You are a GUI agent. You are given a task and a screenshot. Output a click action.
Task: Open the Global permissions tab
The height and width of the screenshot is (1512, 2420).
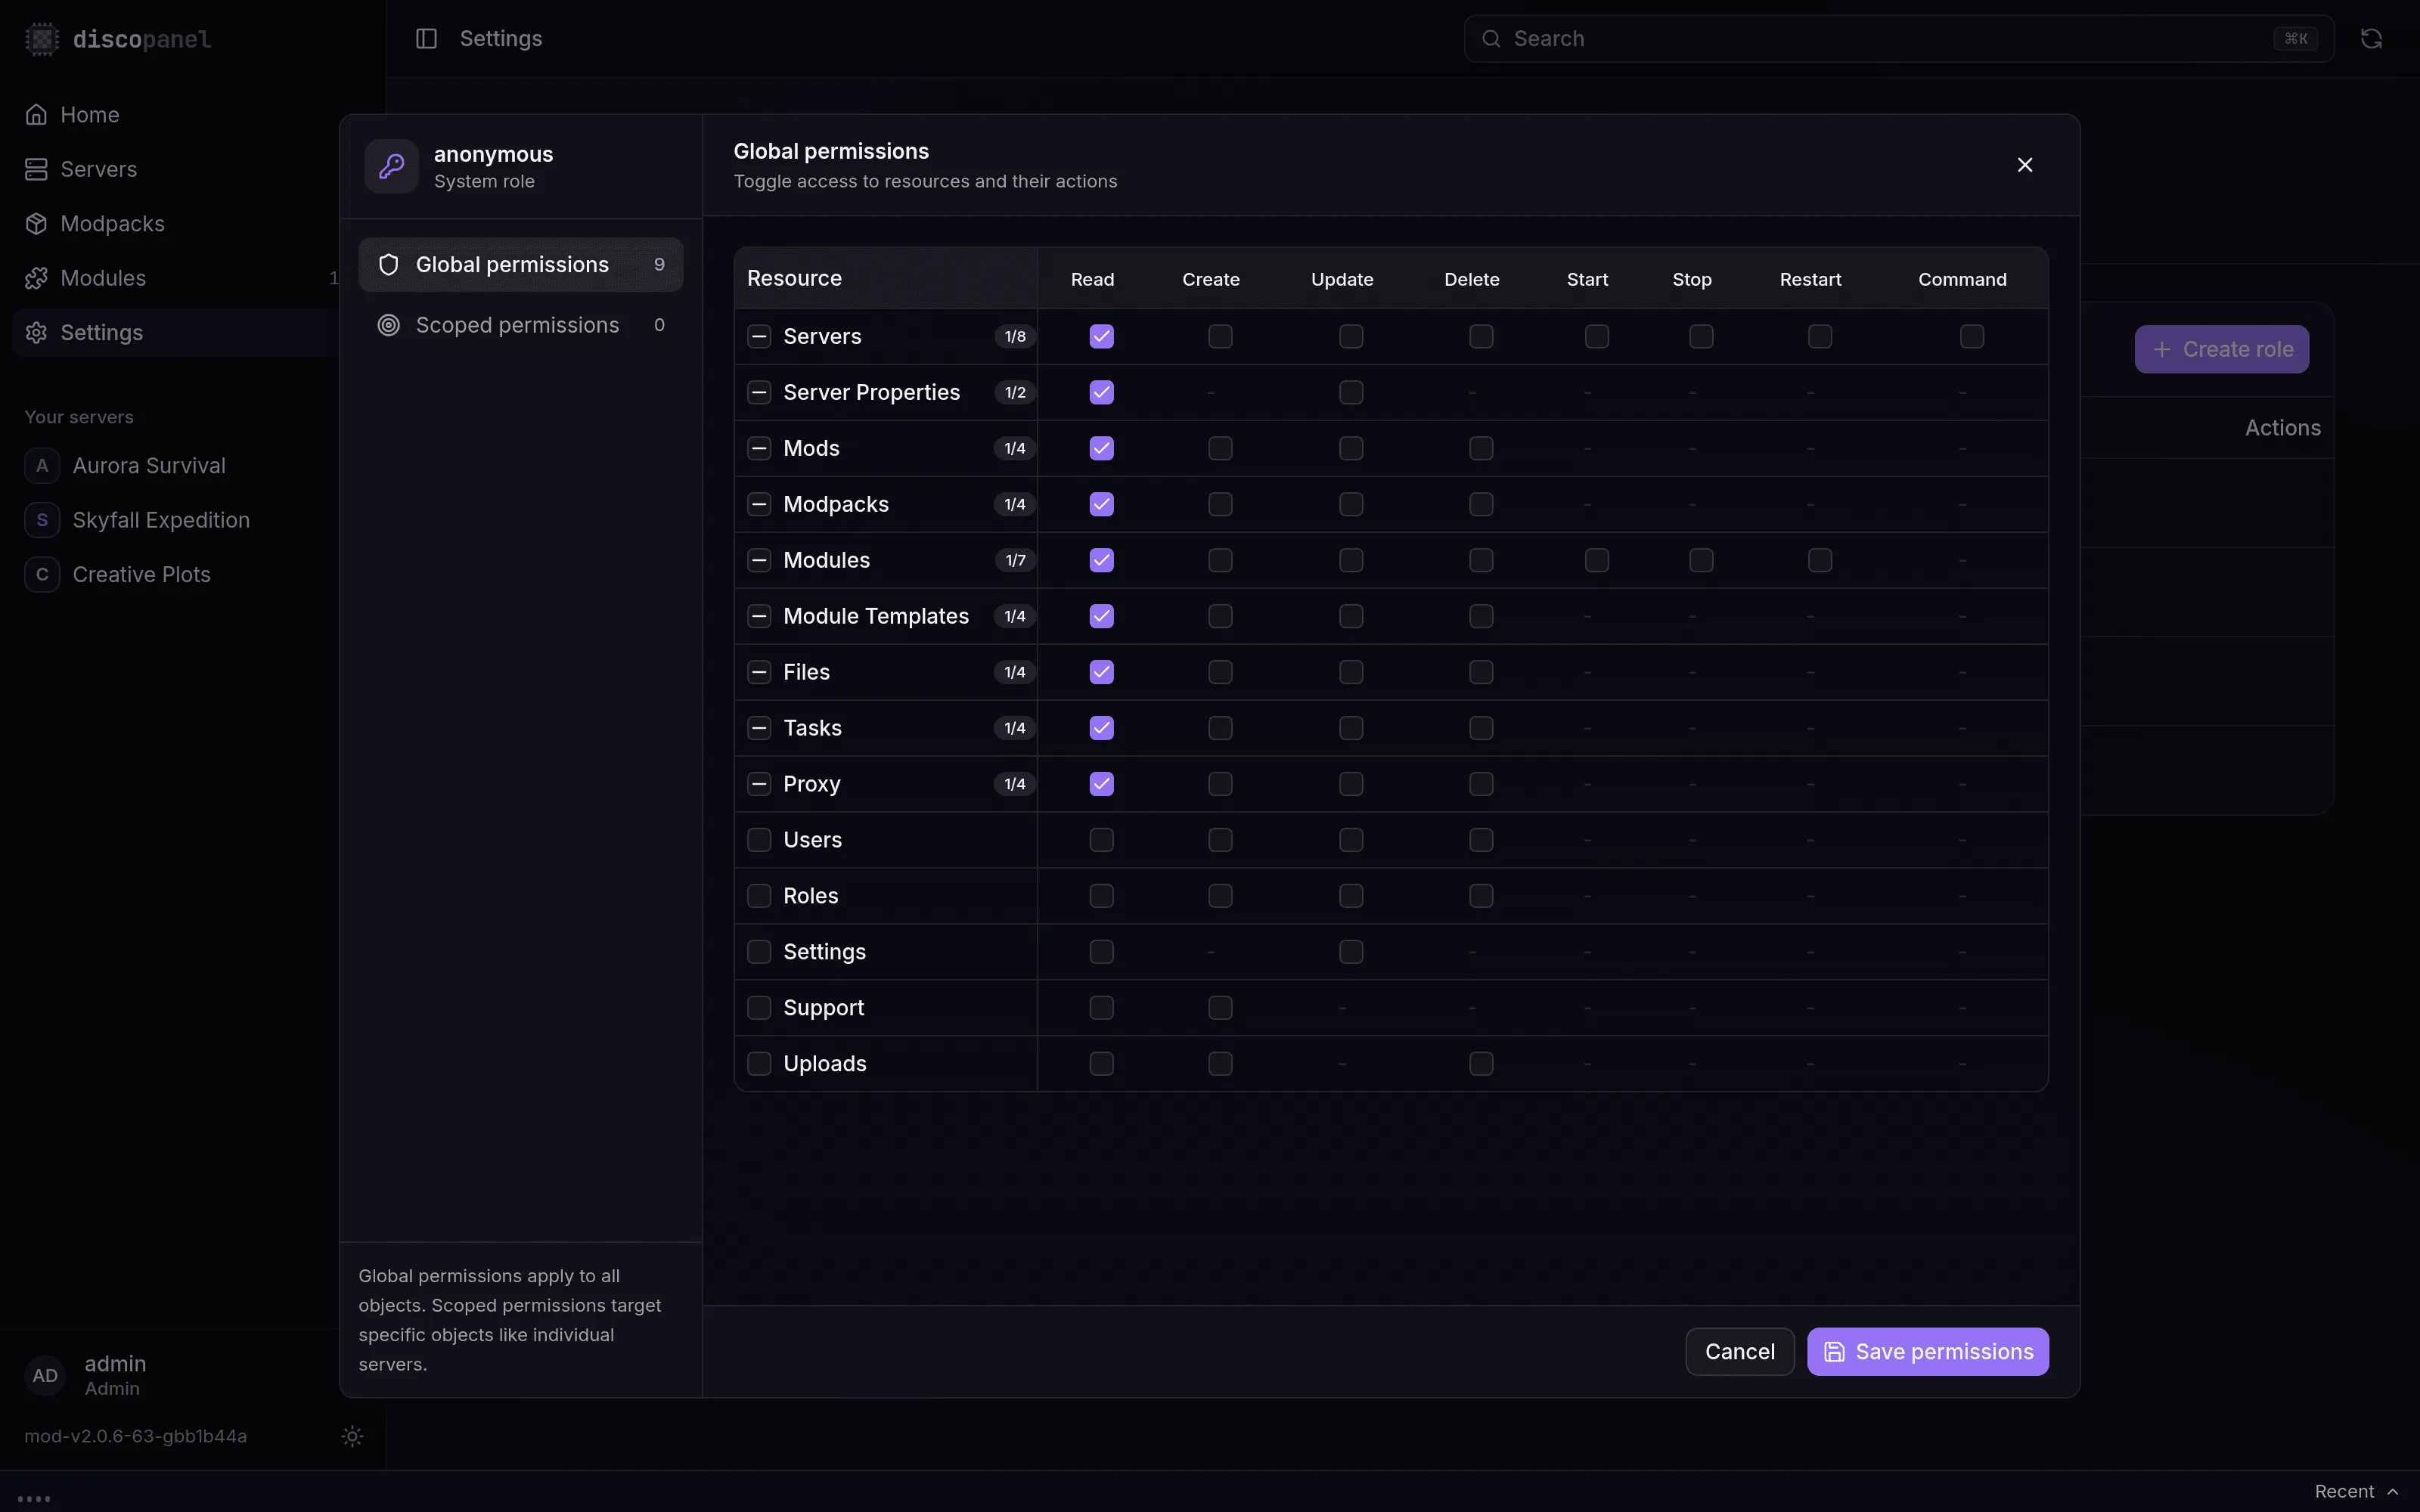521,265
